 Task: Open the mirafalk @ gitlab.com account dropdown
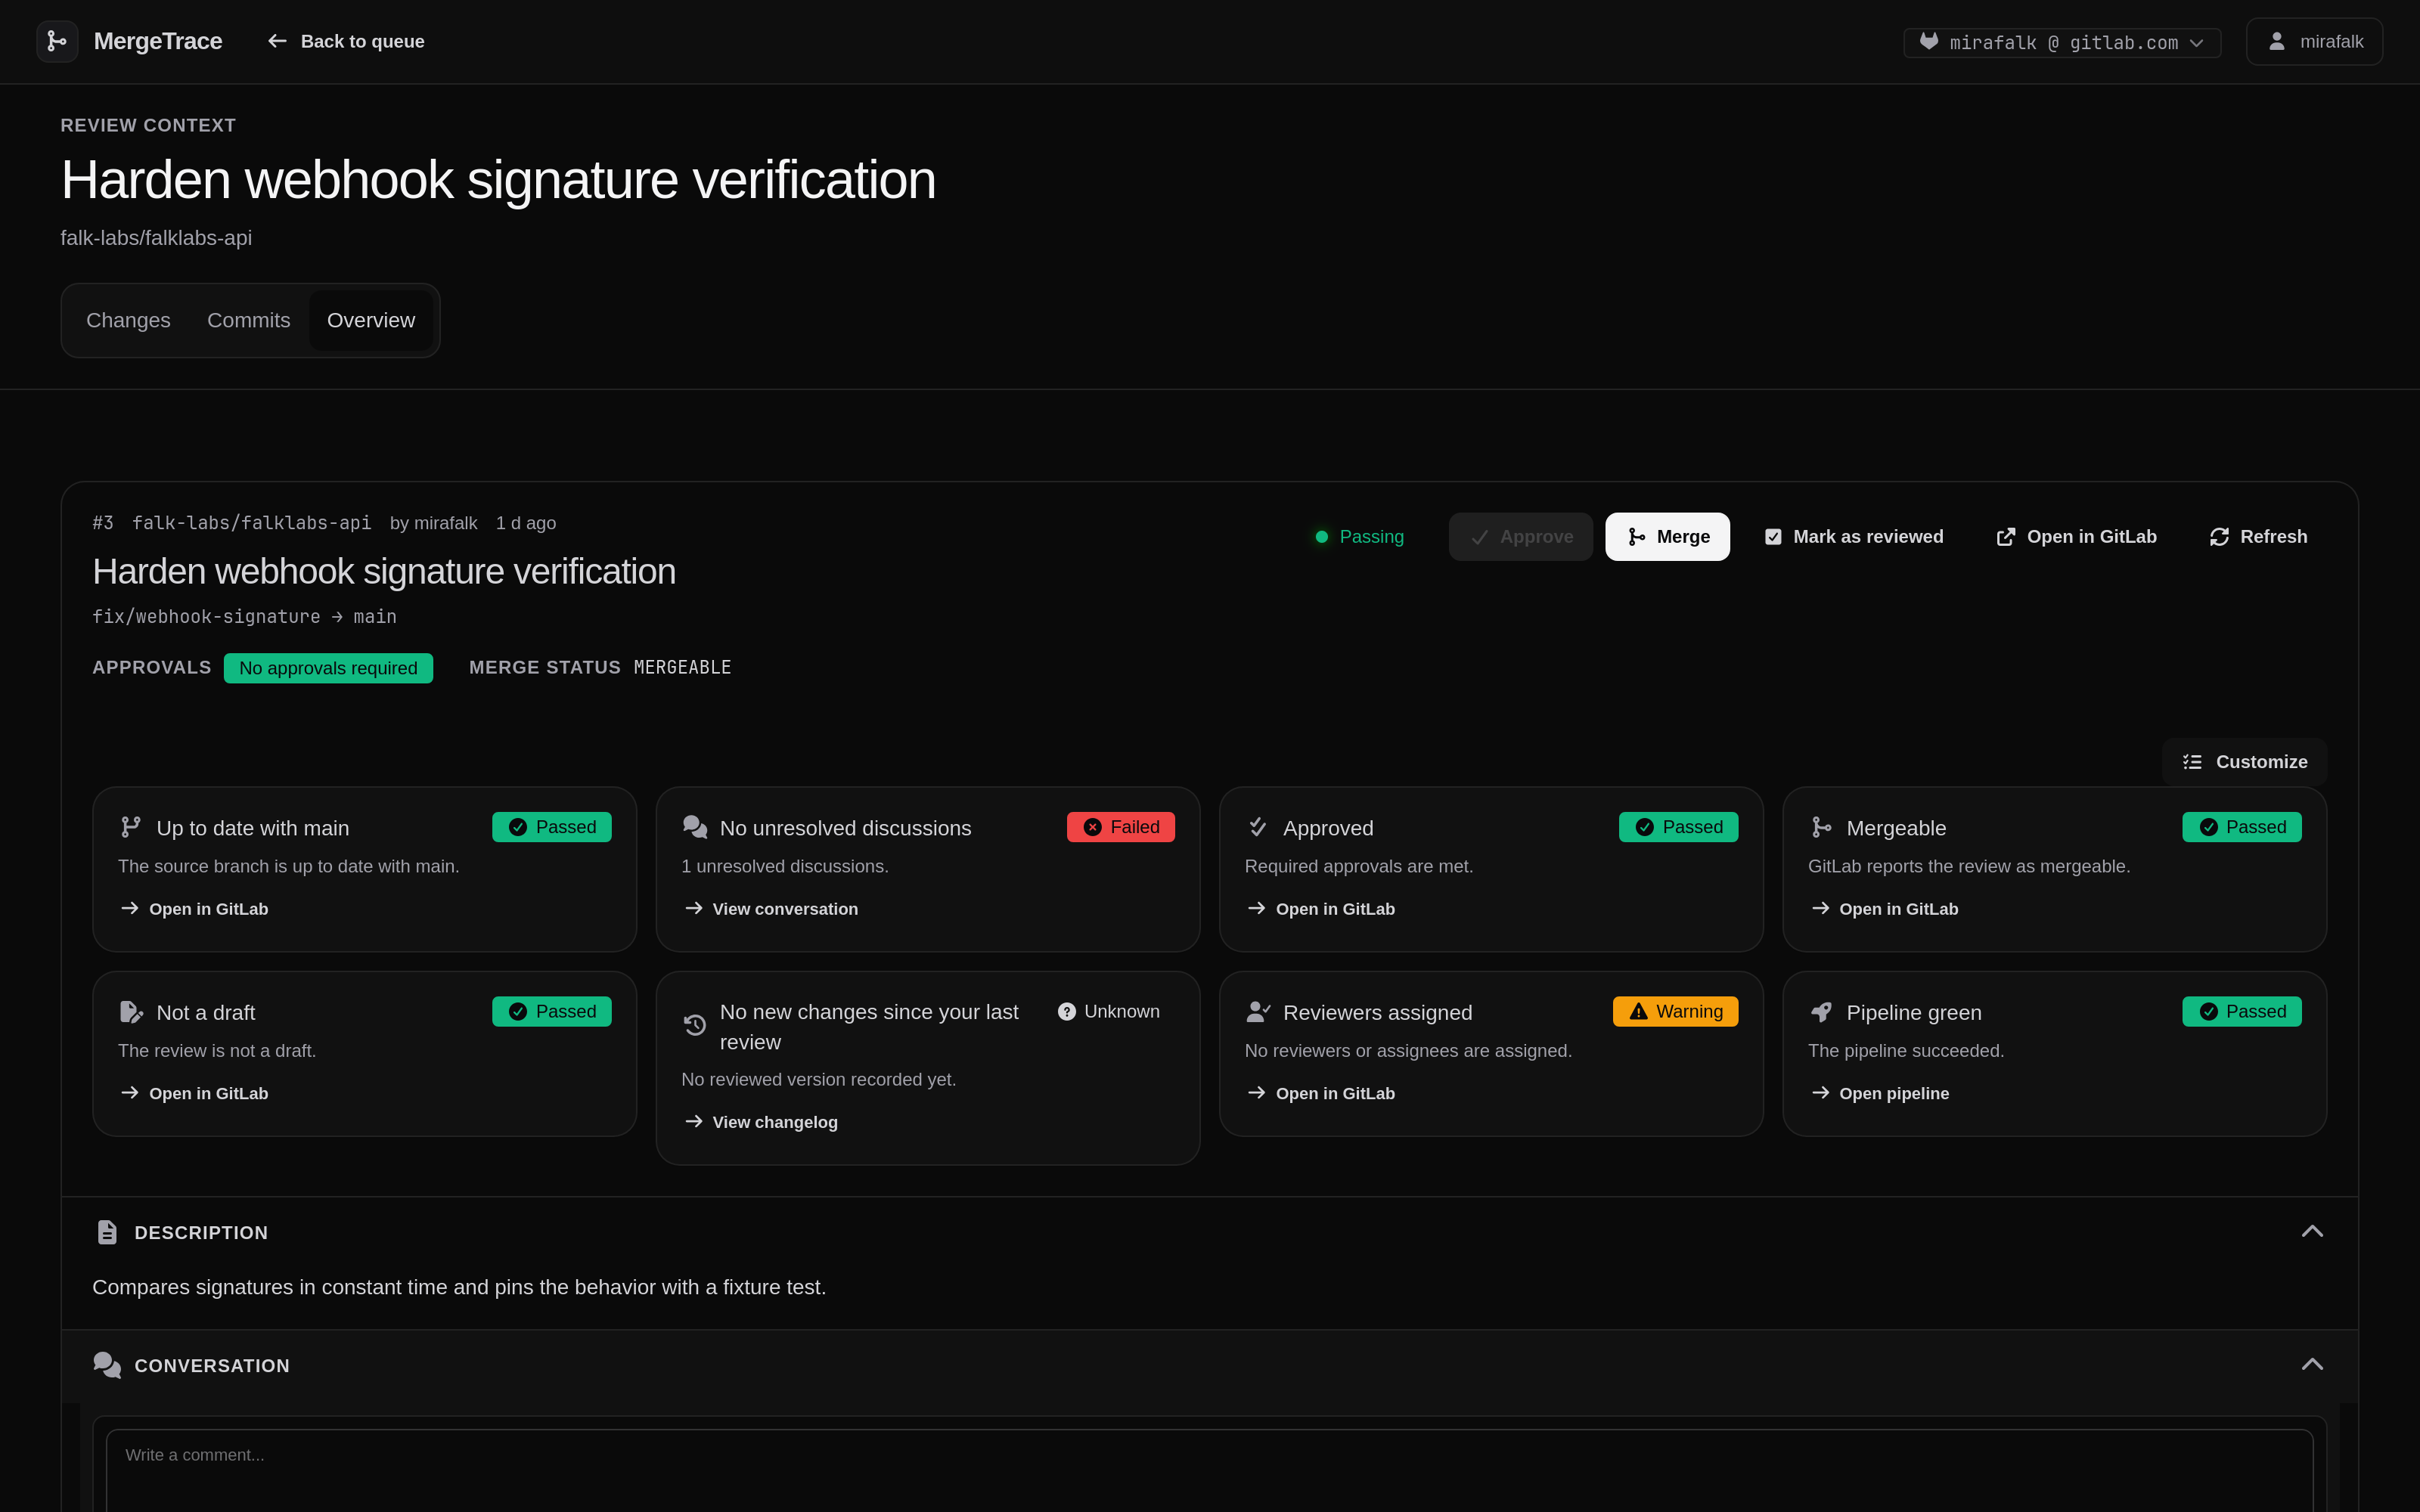tap(2062, 42)
